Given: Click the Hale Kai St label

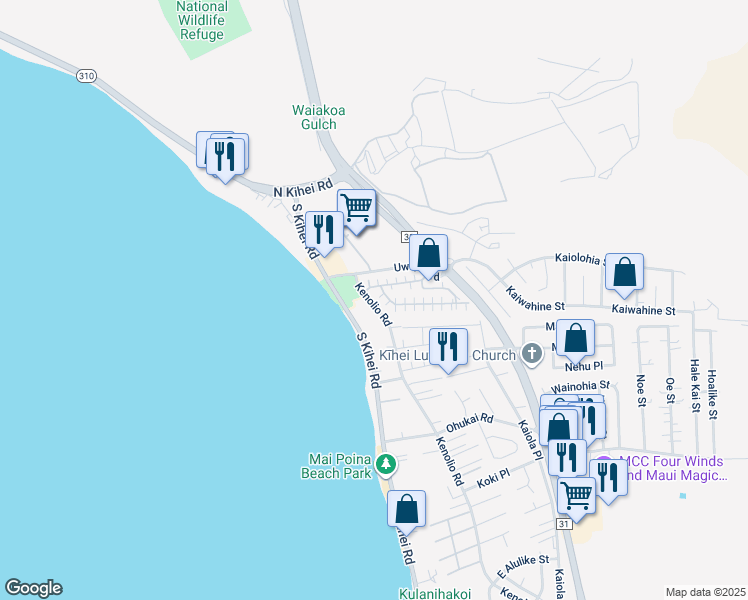Looking at the screenshot, I should 695,386.
